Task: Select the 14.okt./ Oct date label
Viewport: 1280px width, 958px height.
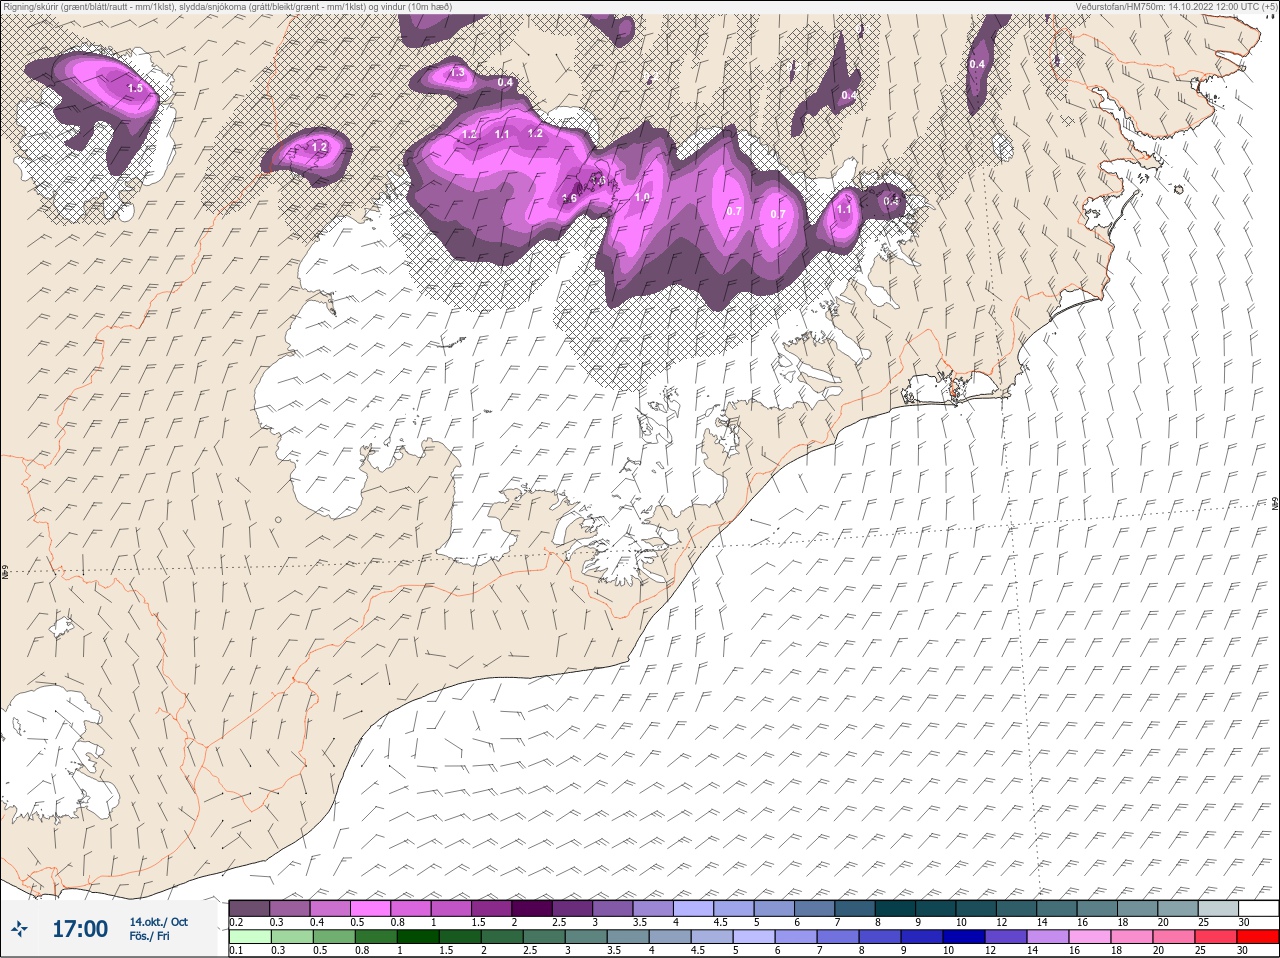Action: click(158, 922)
